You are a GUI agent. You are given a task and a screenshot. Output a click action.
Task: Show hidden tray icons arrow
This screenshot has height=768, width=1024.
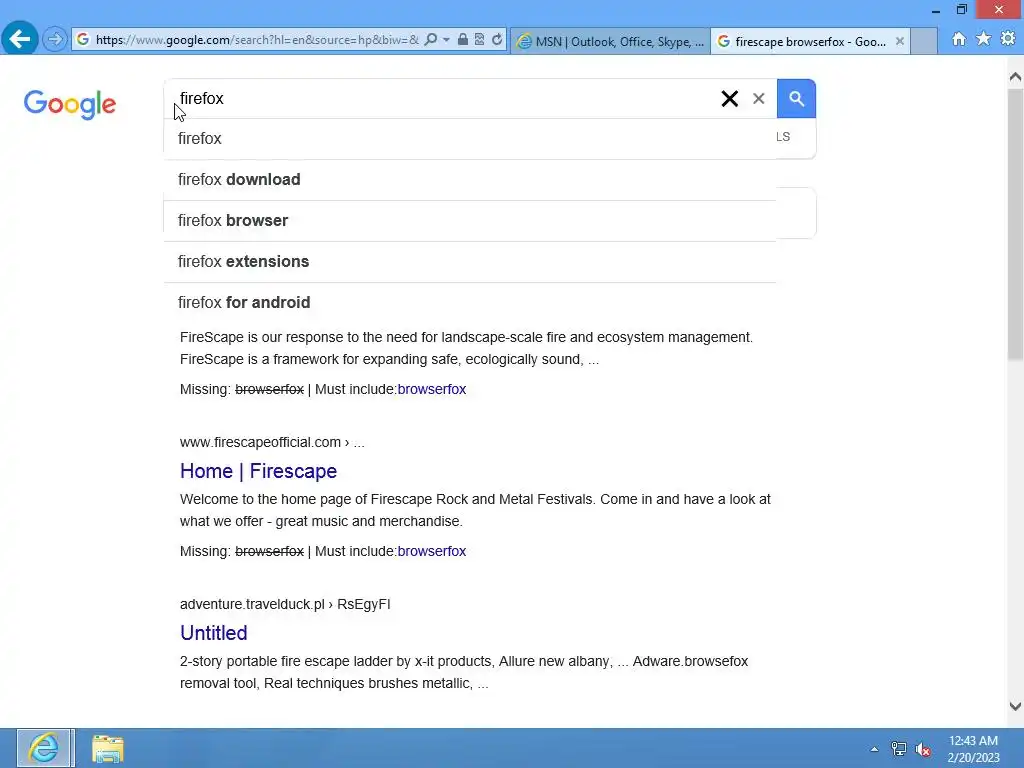(x=874, y=749)
